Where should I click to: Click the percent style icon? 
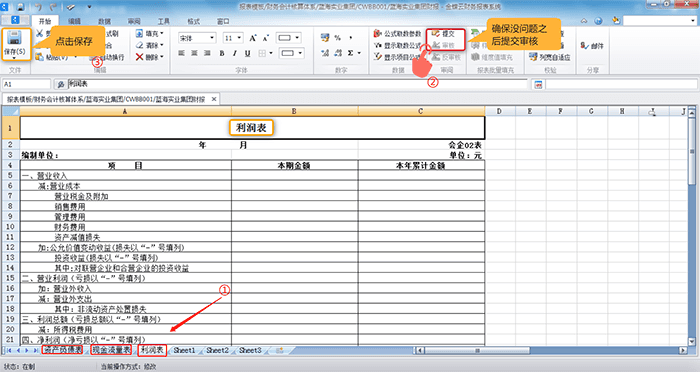(x=338, y=38)
